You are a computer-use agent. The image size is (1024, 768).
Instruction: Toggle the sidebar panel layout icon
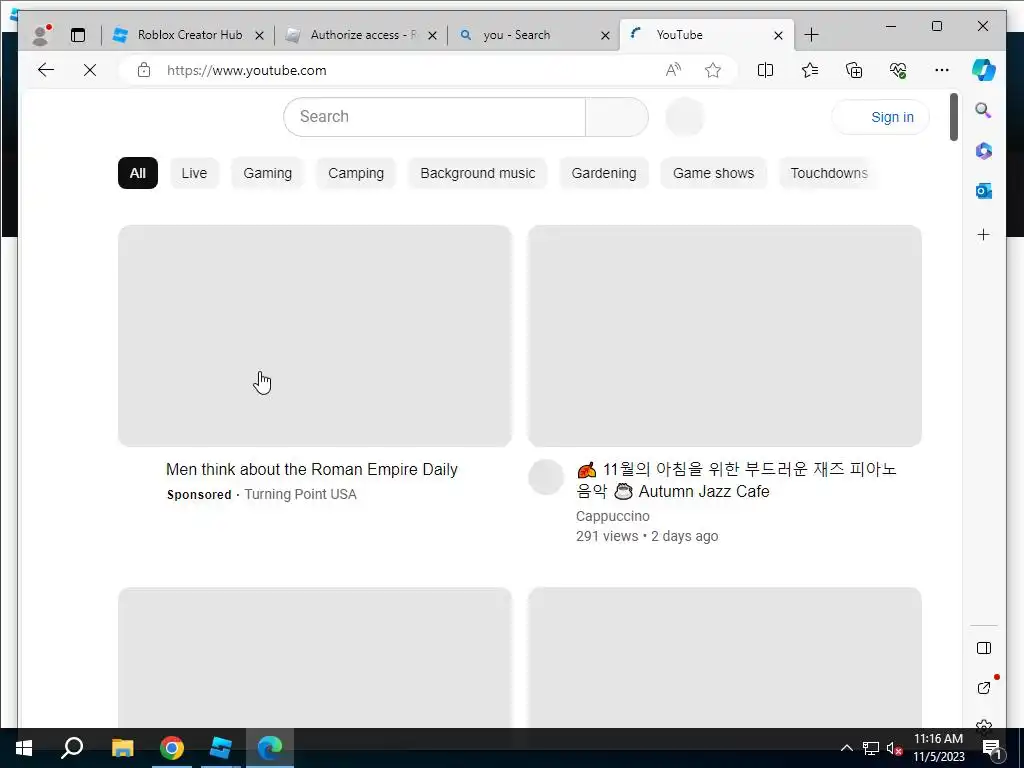pyautogui.click(x=984, y=648)
